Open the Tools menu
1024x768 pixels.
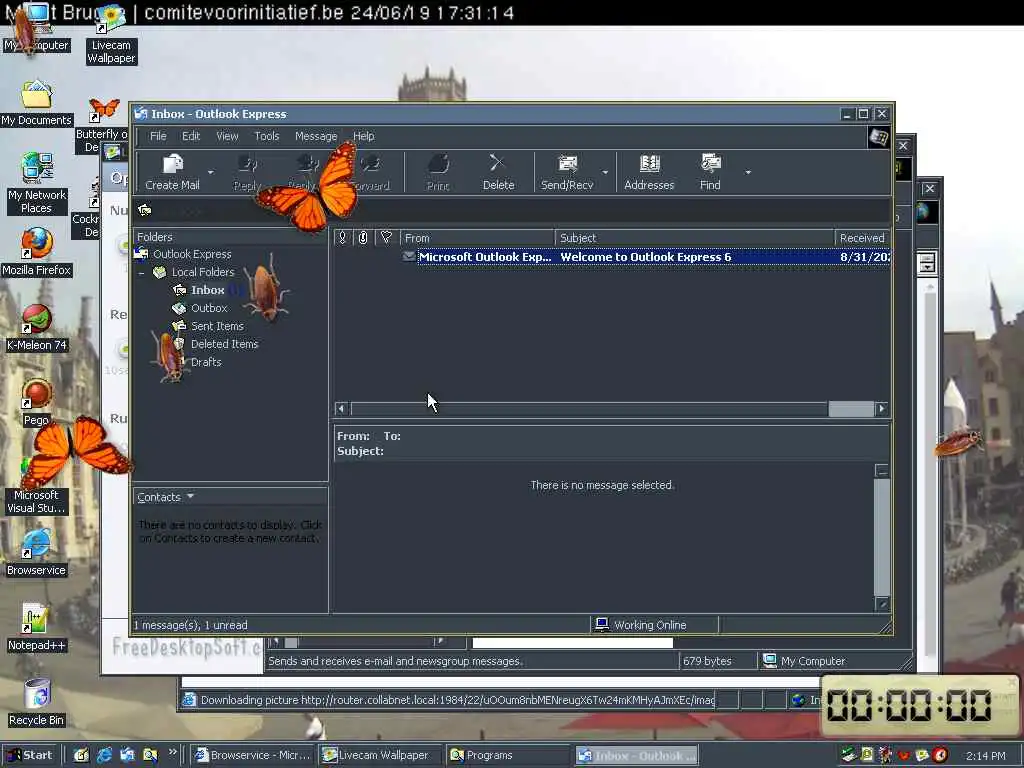(x=266, y=136)
